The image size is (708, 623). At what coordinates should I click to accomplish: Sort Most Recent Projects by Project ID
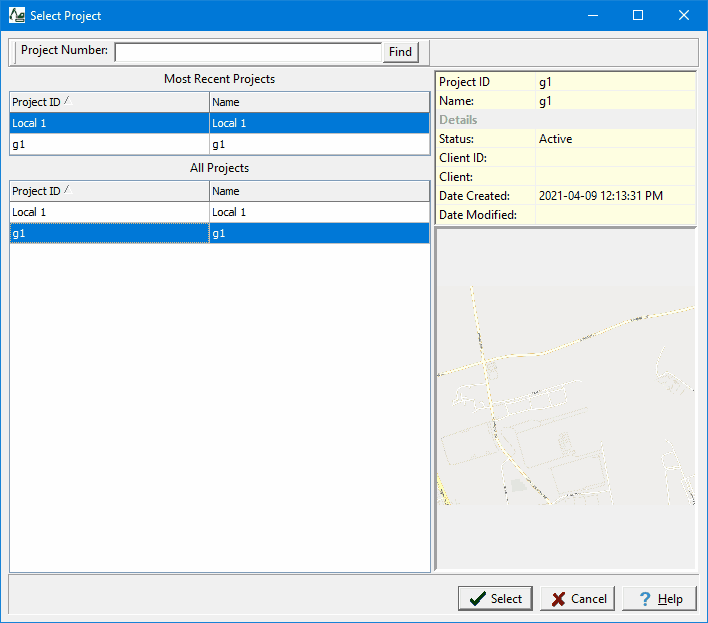[110, 102]
